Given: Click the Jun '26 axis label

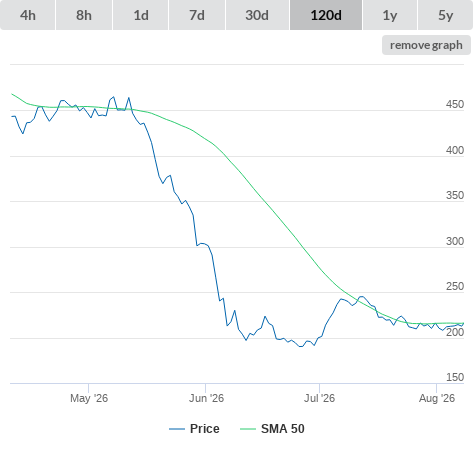Looking at the screenshot, I should [206, 398].
